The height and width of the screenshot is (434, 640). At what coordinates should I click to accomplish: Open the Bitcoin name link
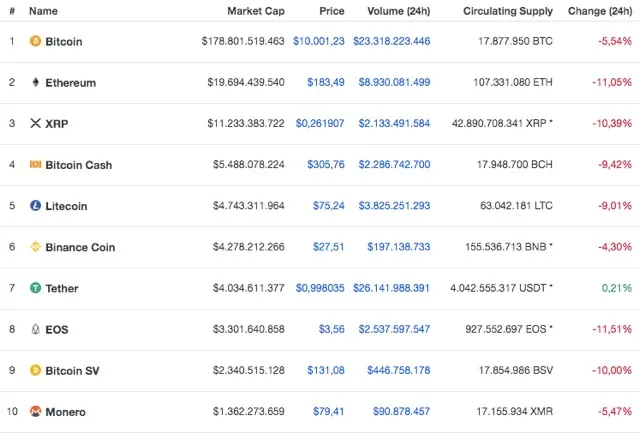[x=64, y=42]
